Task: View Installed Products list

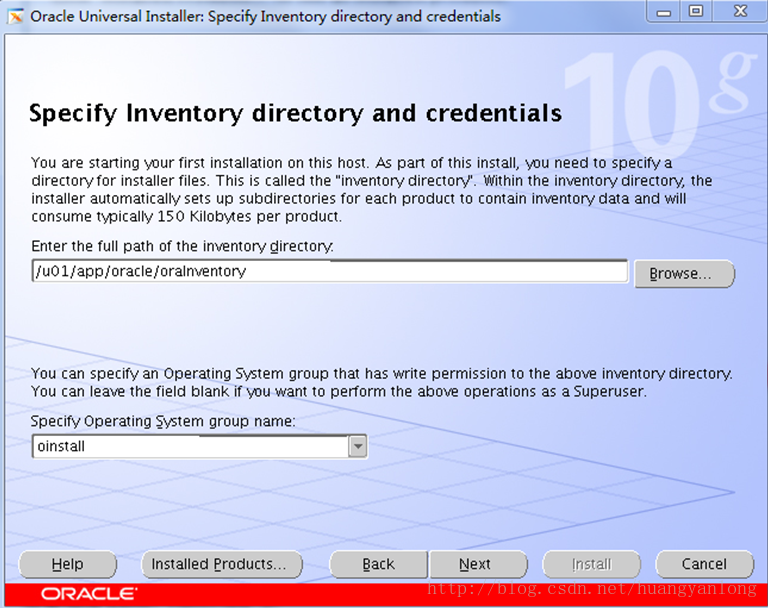Action: tap(222, 564)
